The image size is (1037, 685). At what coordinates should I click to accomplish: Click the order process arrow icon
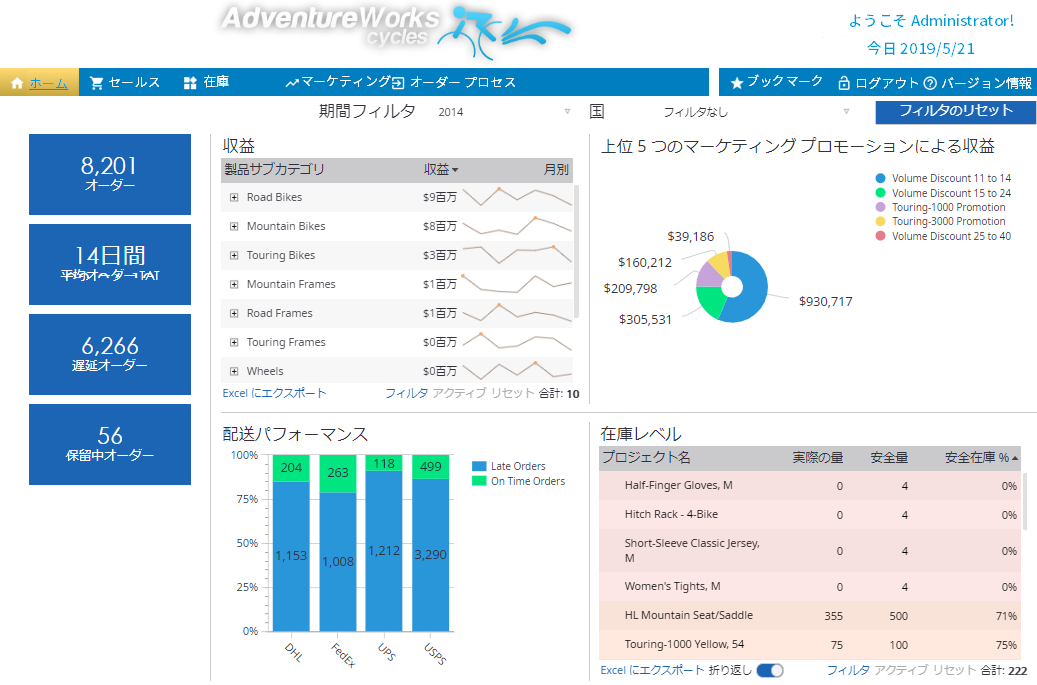point(398,83)
